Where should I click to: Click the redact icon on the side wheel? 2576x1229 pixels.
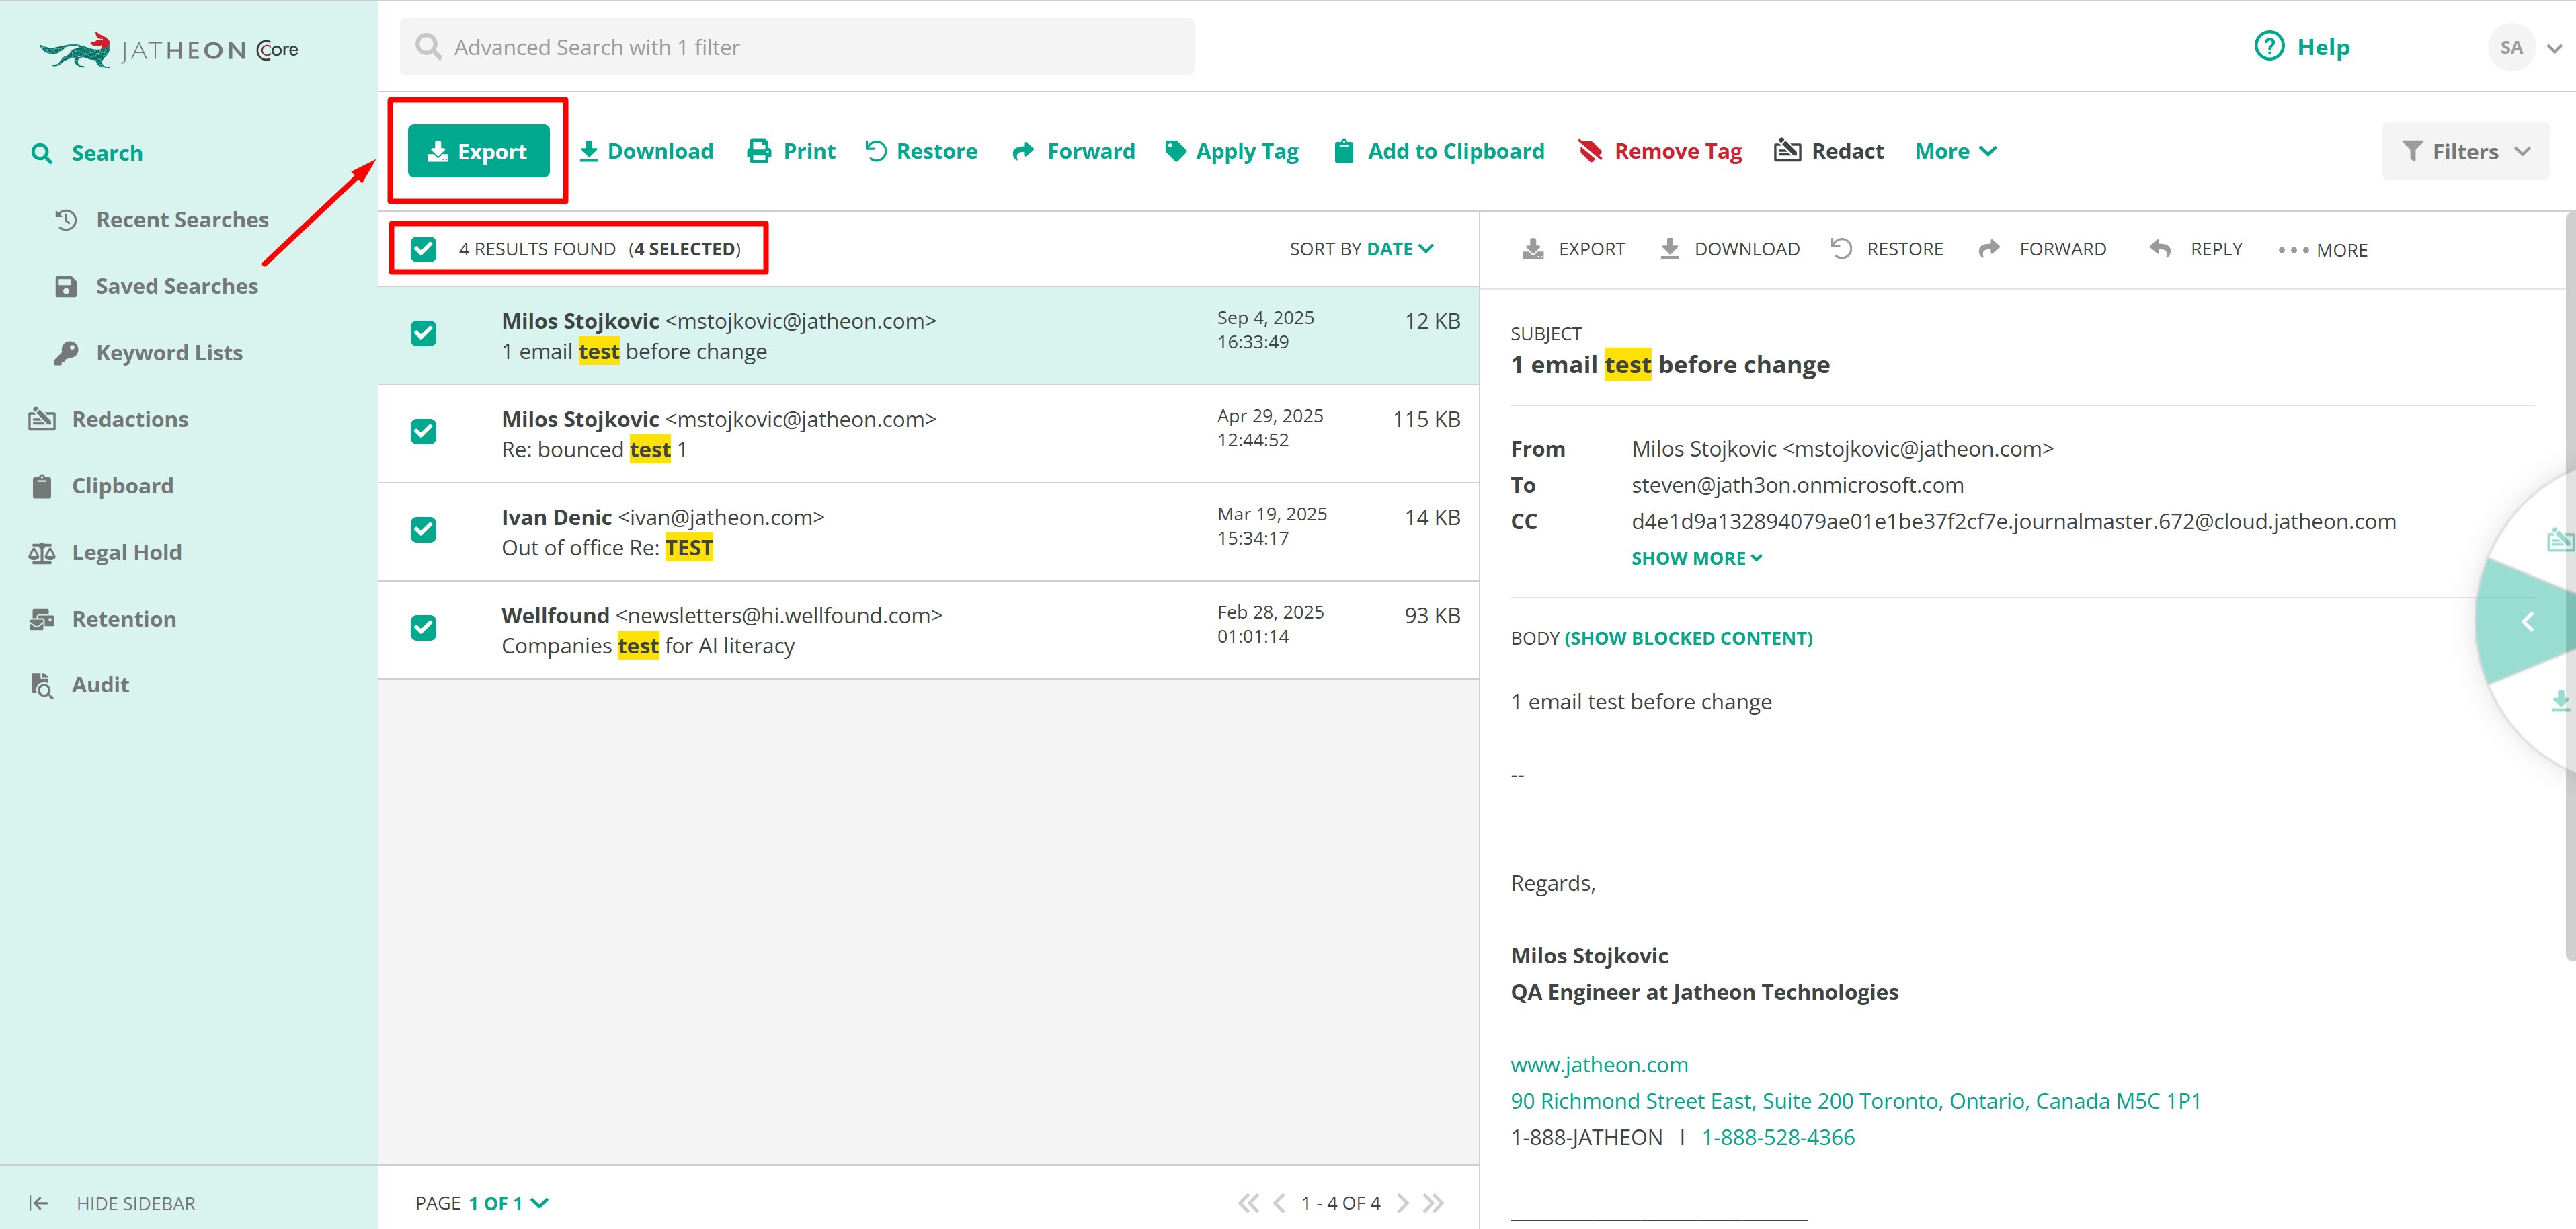pyautogui.click(x=2560, y=540)
